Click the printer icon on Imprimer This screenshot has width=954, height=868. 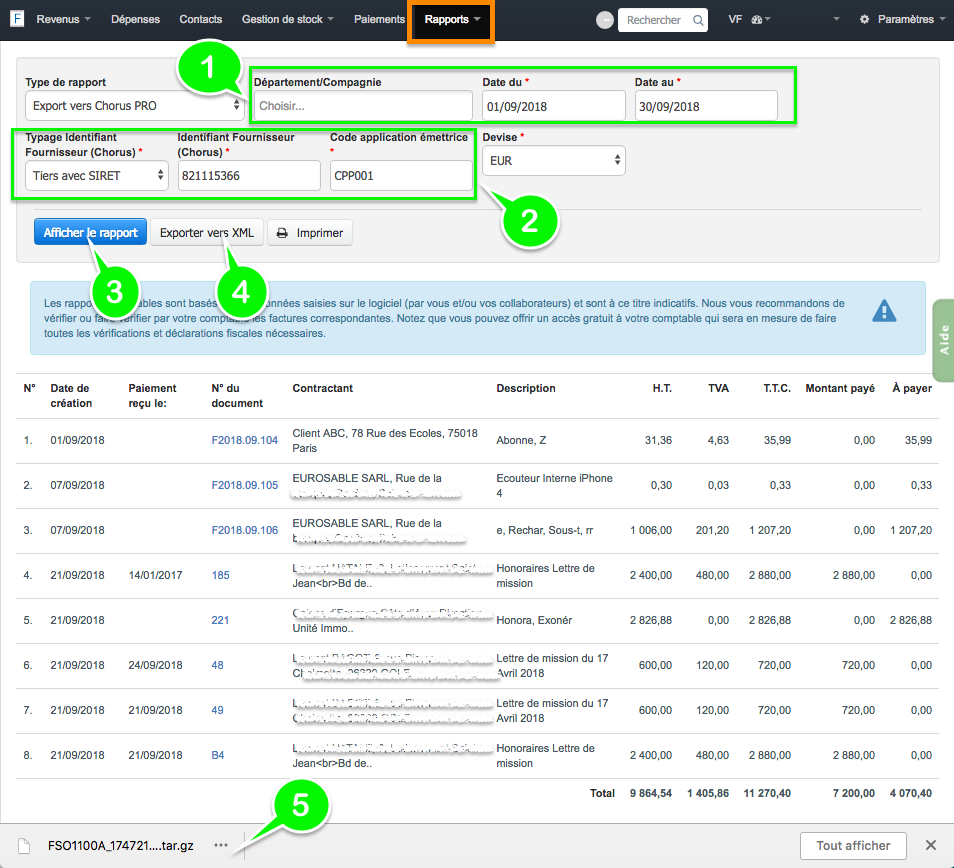pyautogui.click(x=283, y=233)
